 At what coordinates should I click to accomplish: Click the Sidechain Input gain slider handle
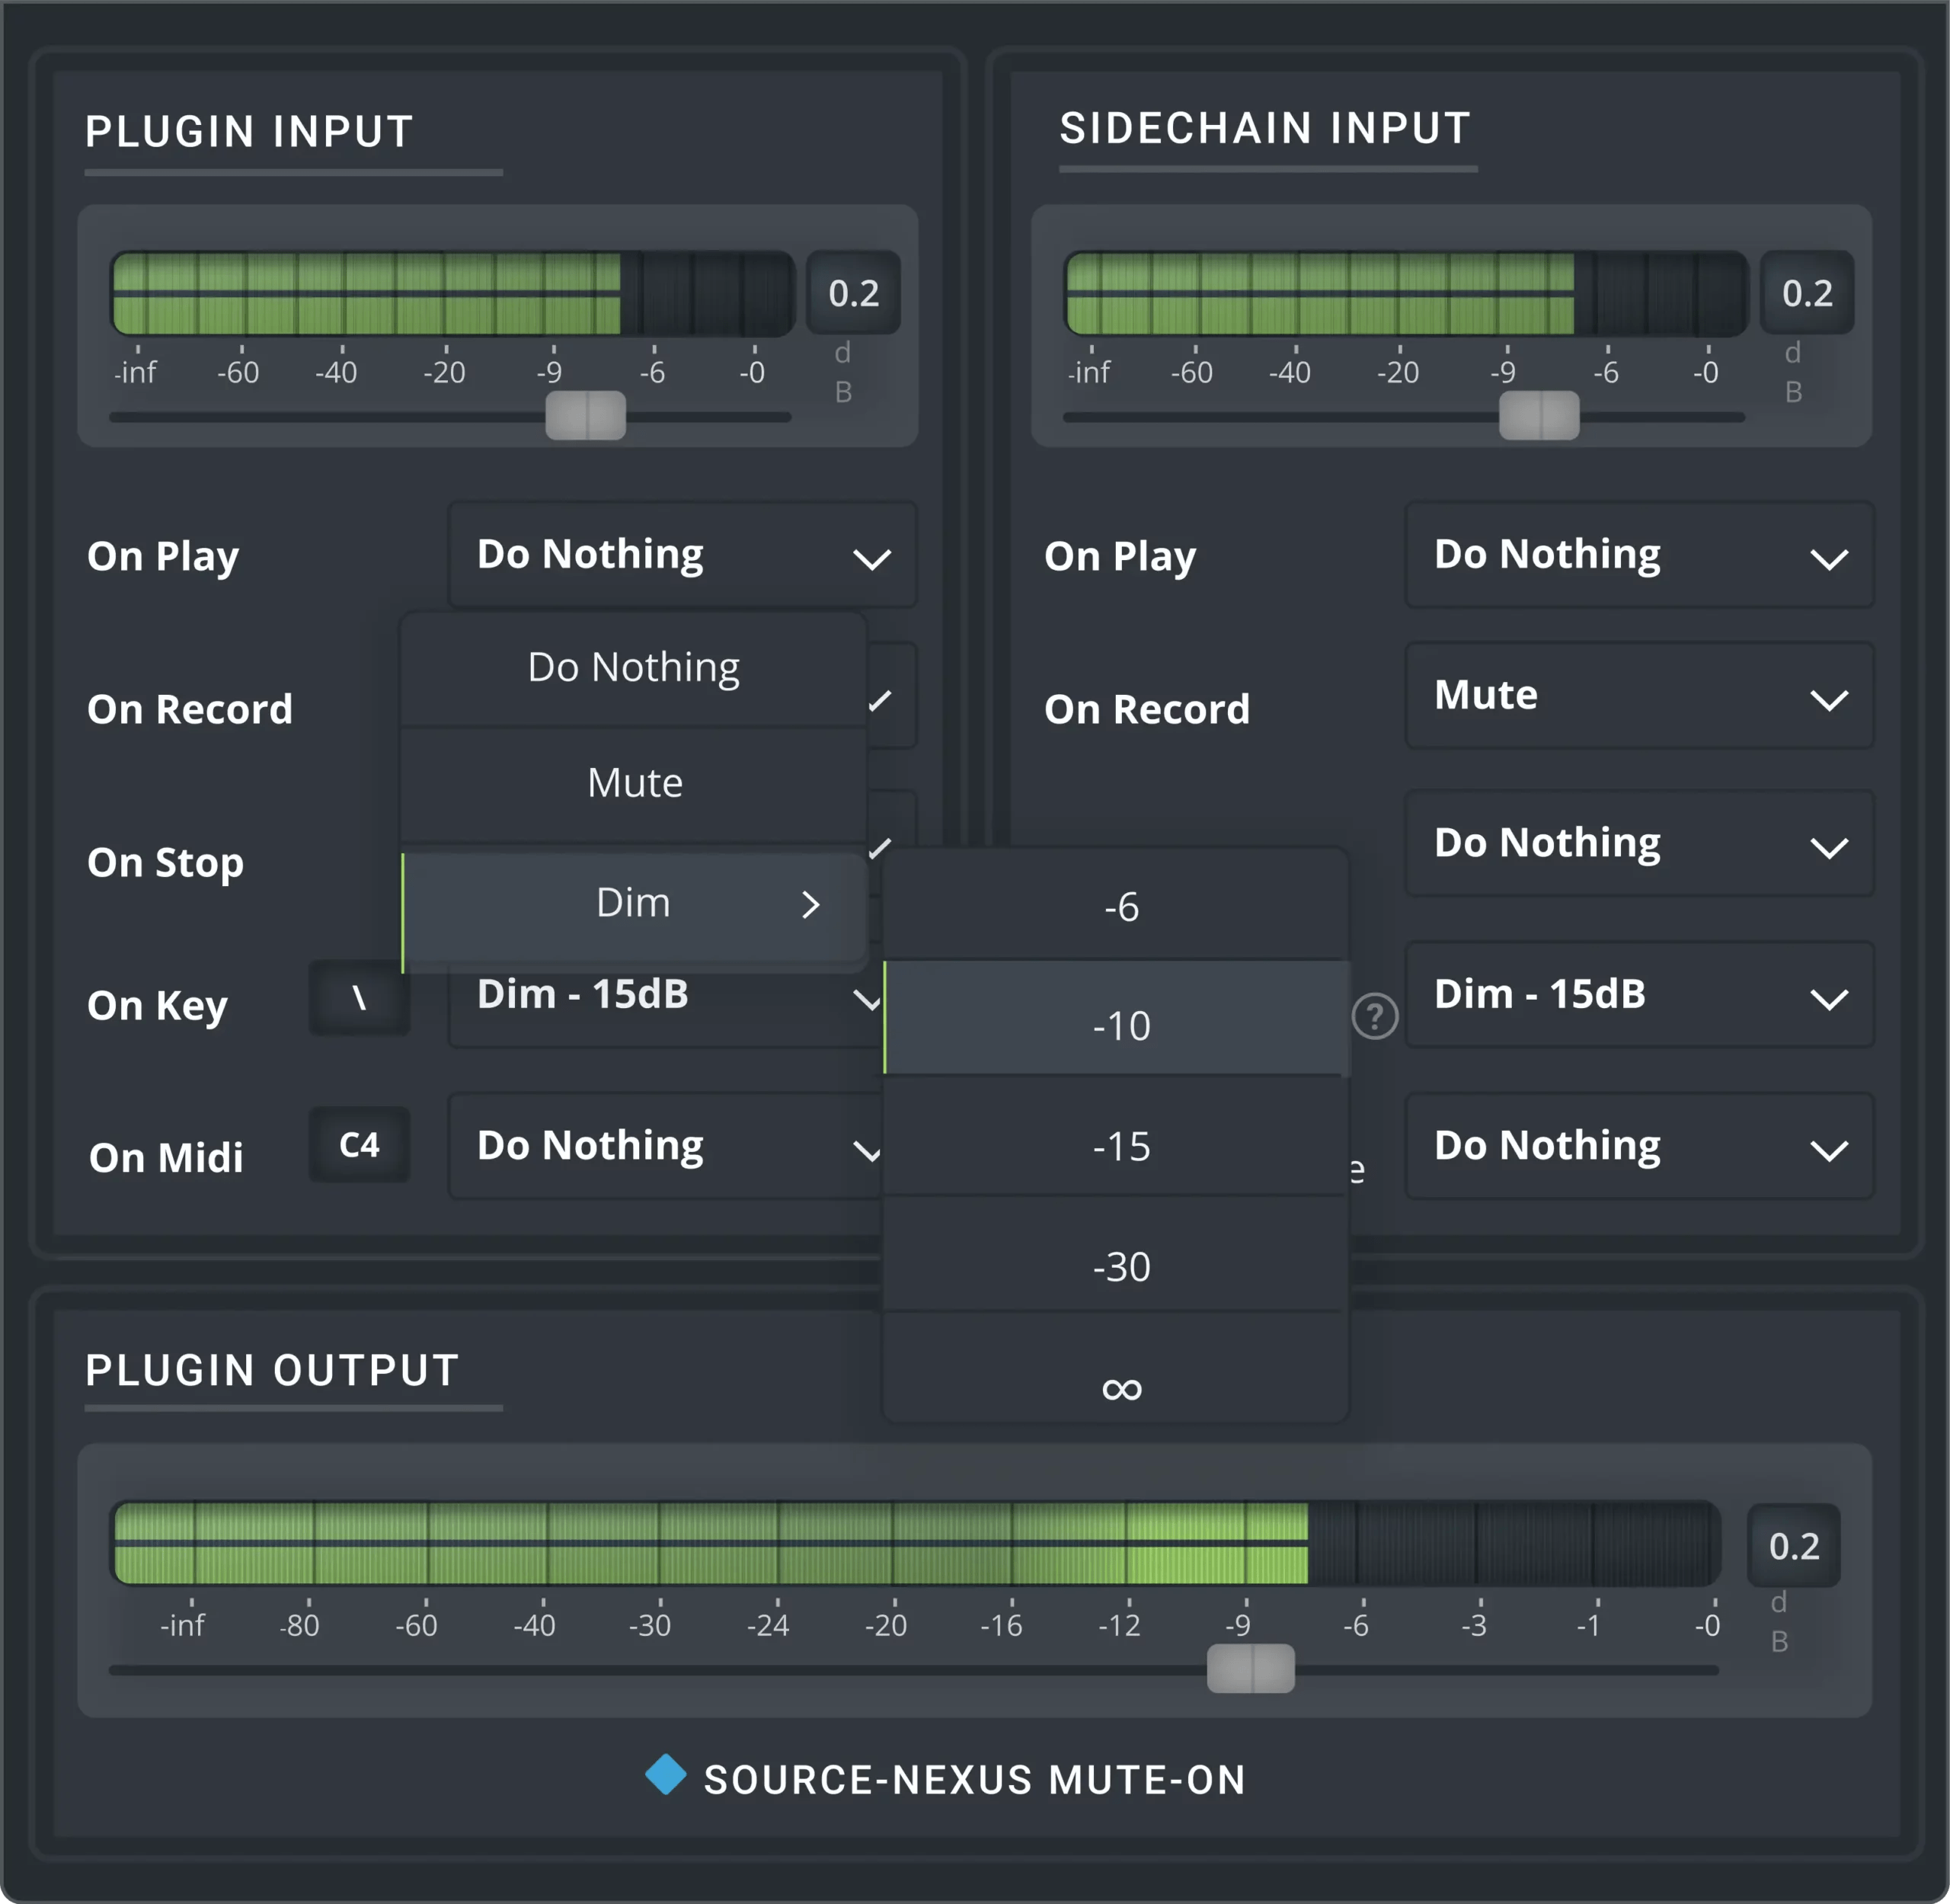click(1539, 416)
